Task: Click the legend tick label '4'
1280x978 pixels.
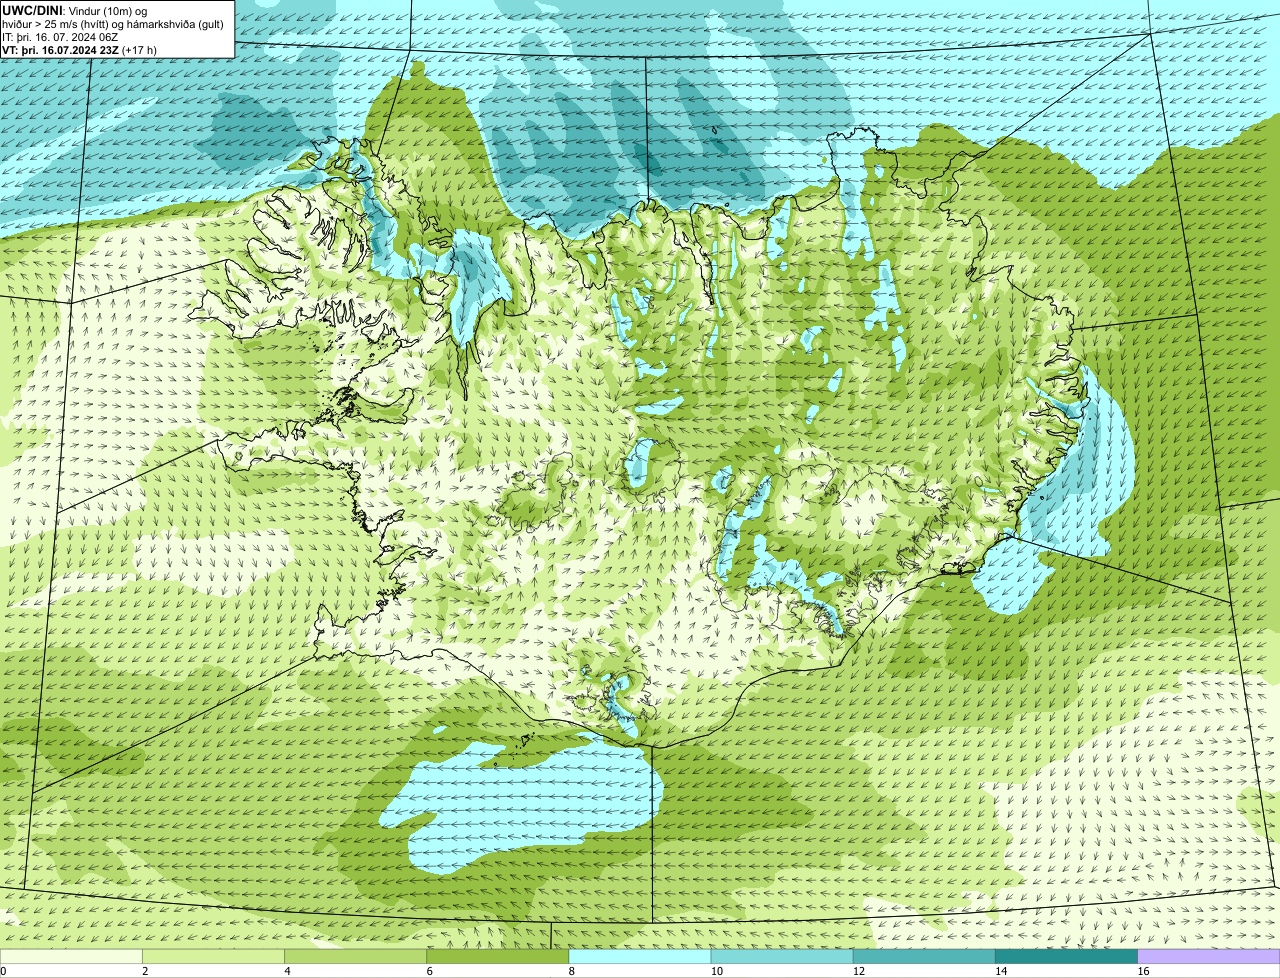Action: [287, 971]
